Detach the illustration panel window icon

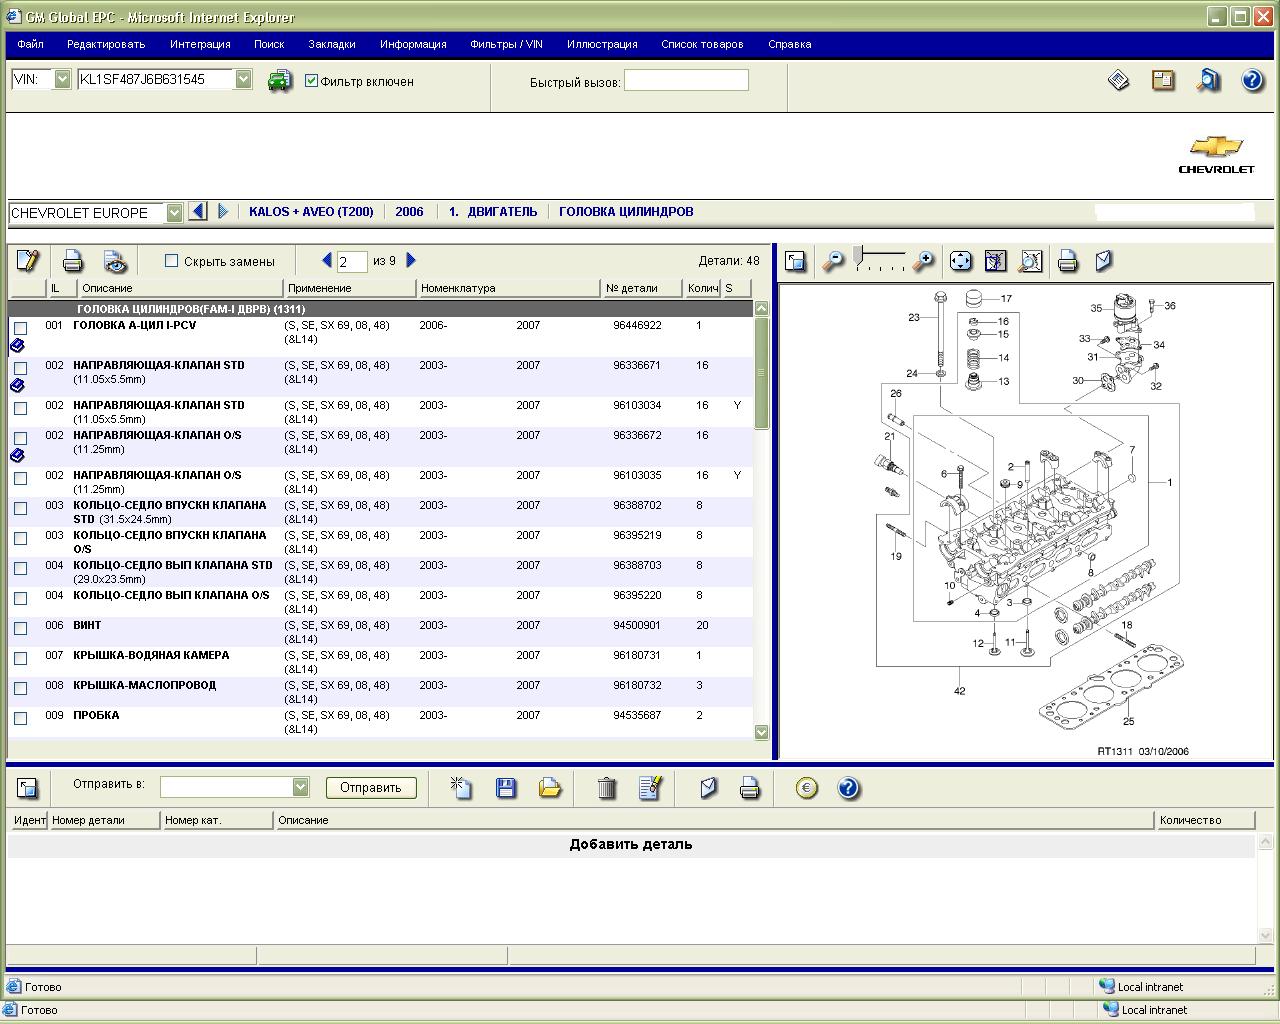[795, 261]
